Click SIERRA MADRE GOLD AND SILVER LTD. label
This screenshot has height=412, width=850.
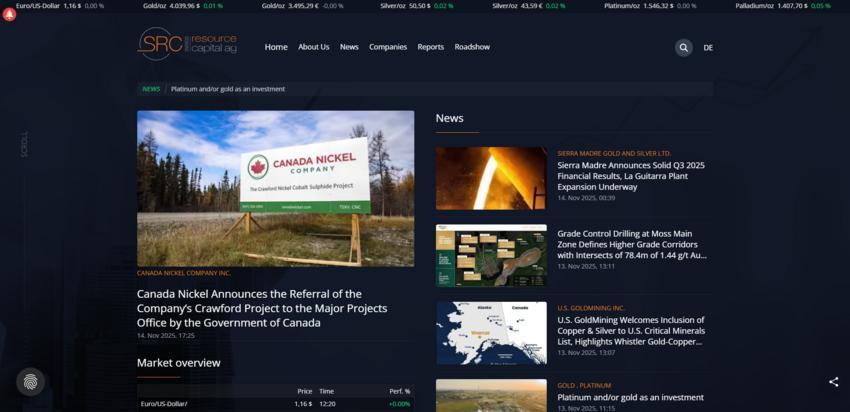(x=614, y=153)
